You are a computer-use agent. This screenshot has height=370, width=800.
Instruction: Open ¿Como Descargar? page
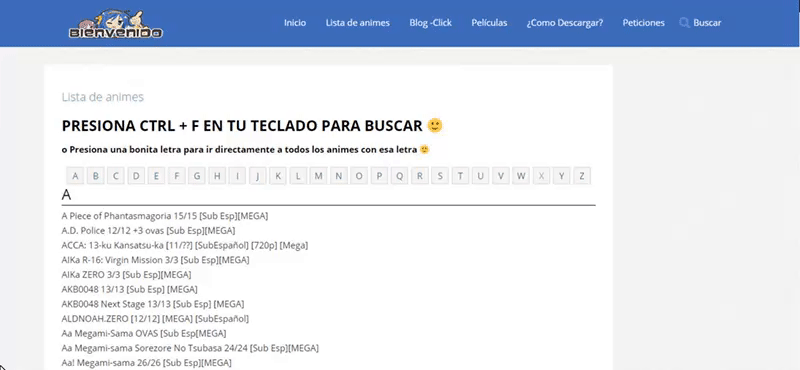pyautogui.click(x=565, y=23)
